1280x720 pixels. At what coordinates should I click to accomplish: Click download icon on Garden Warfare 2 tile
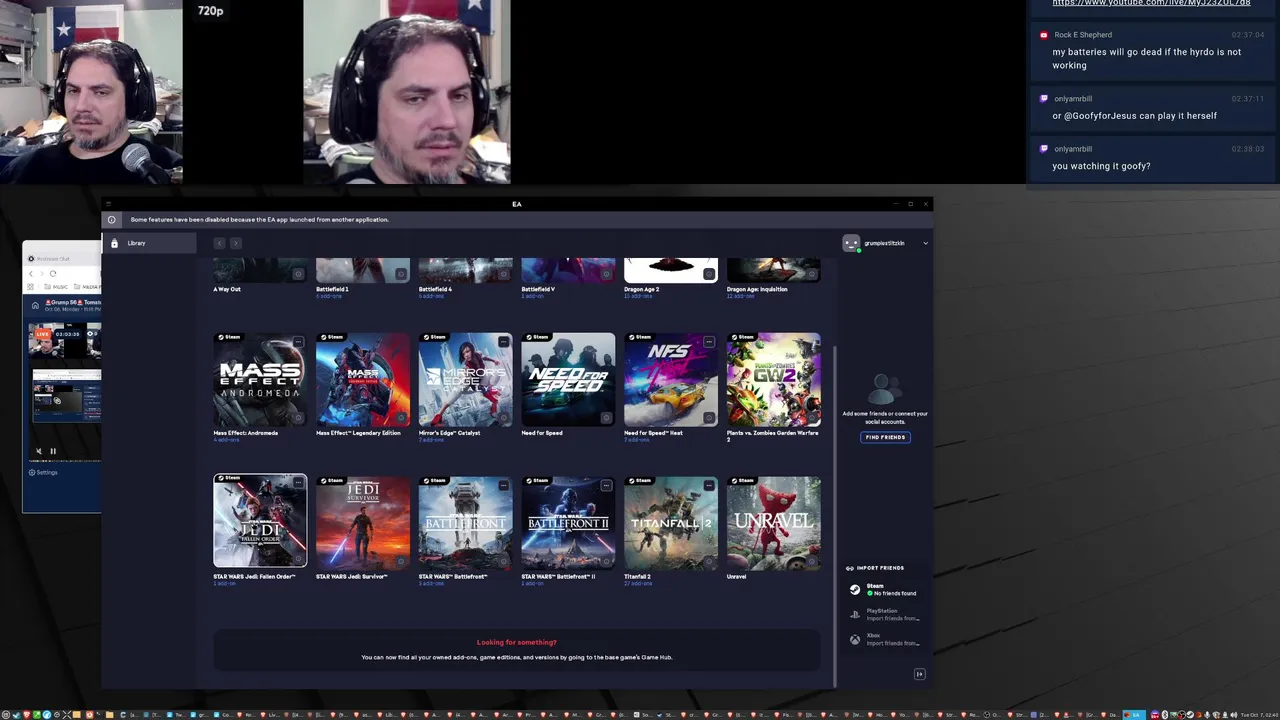[x=812, y=418]
